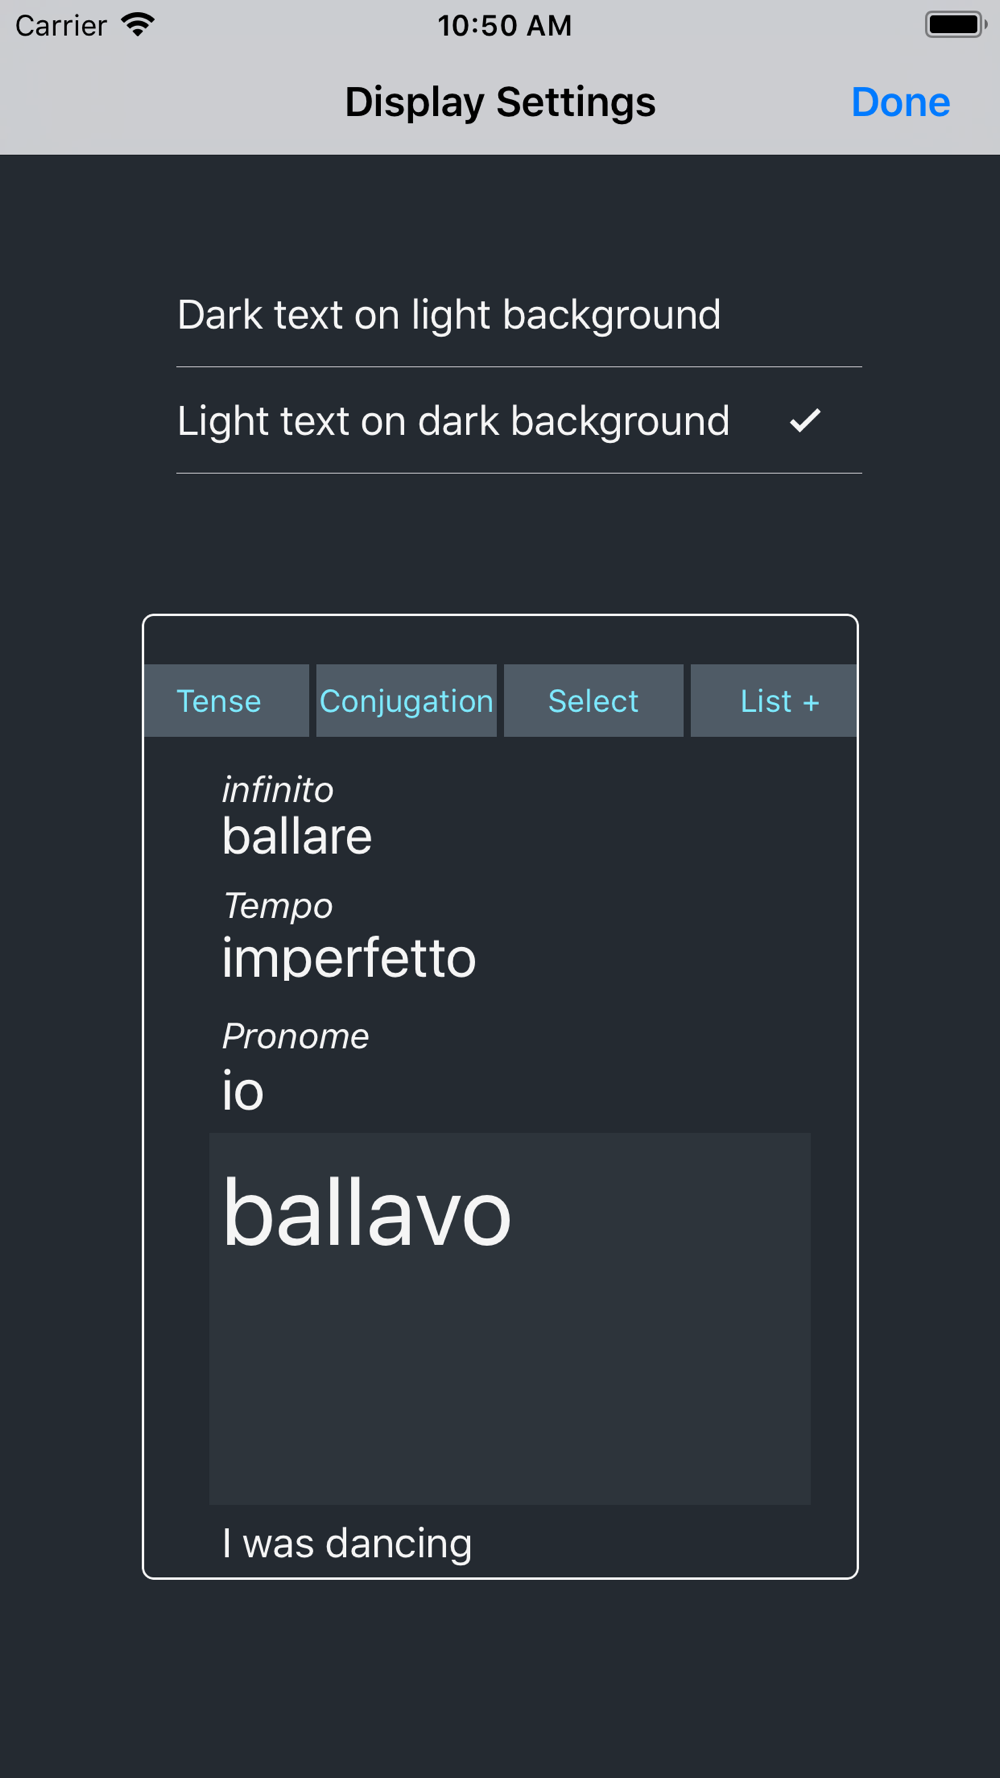Tap the Display Settings title
This screenshot has height=1778, width=1000.
(500, 102)
